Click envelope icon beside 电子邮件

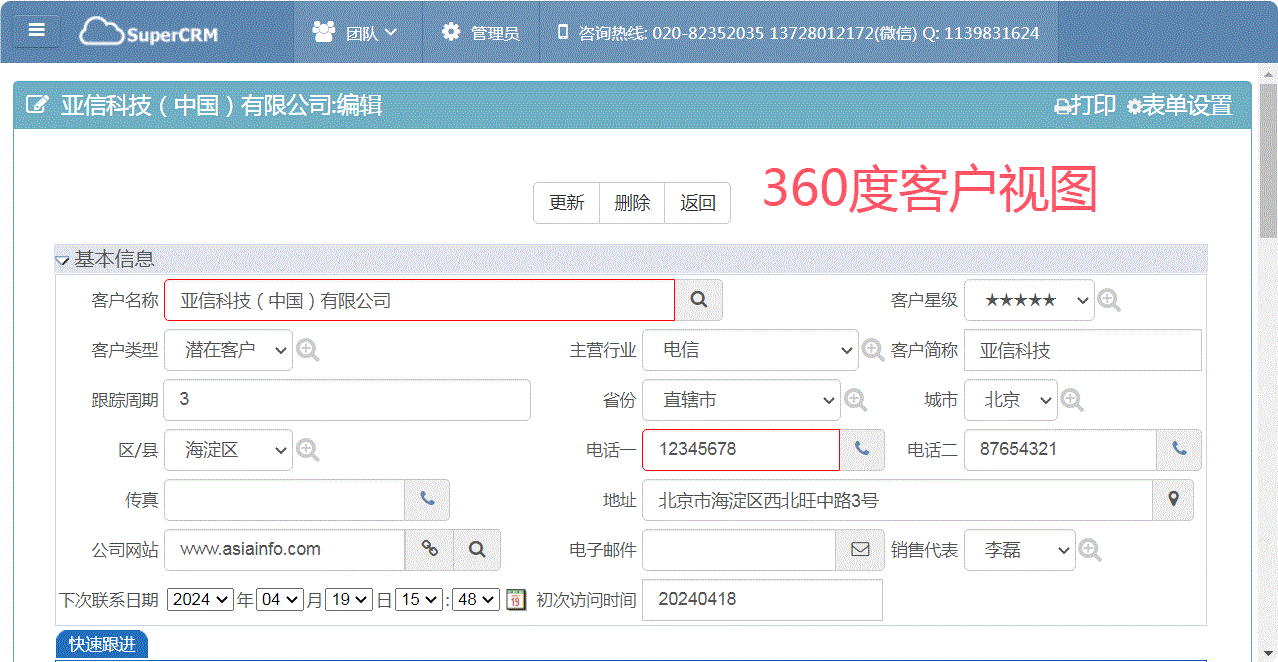tap(860, 549)
